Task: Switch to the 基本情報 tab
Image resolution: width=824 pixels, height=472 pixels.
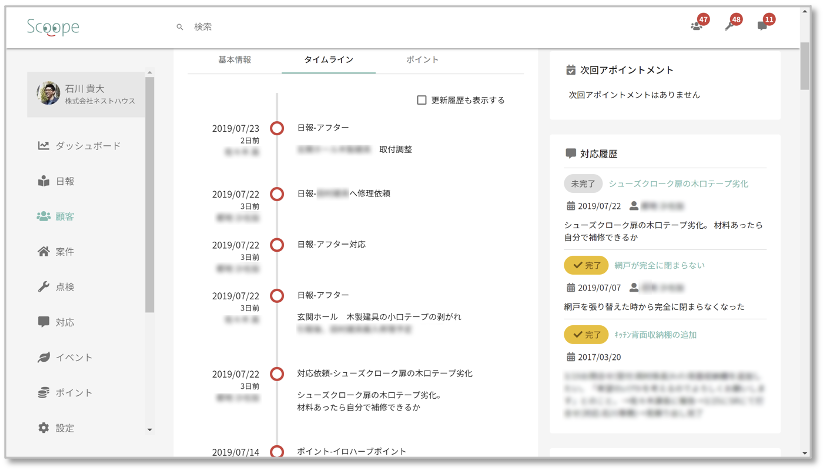Action: pyautogui.click(x=235, y=60)
